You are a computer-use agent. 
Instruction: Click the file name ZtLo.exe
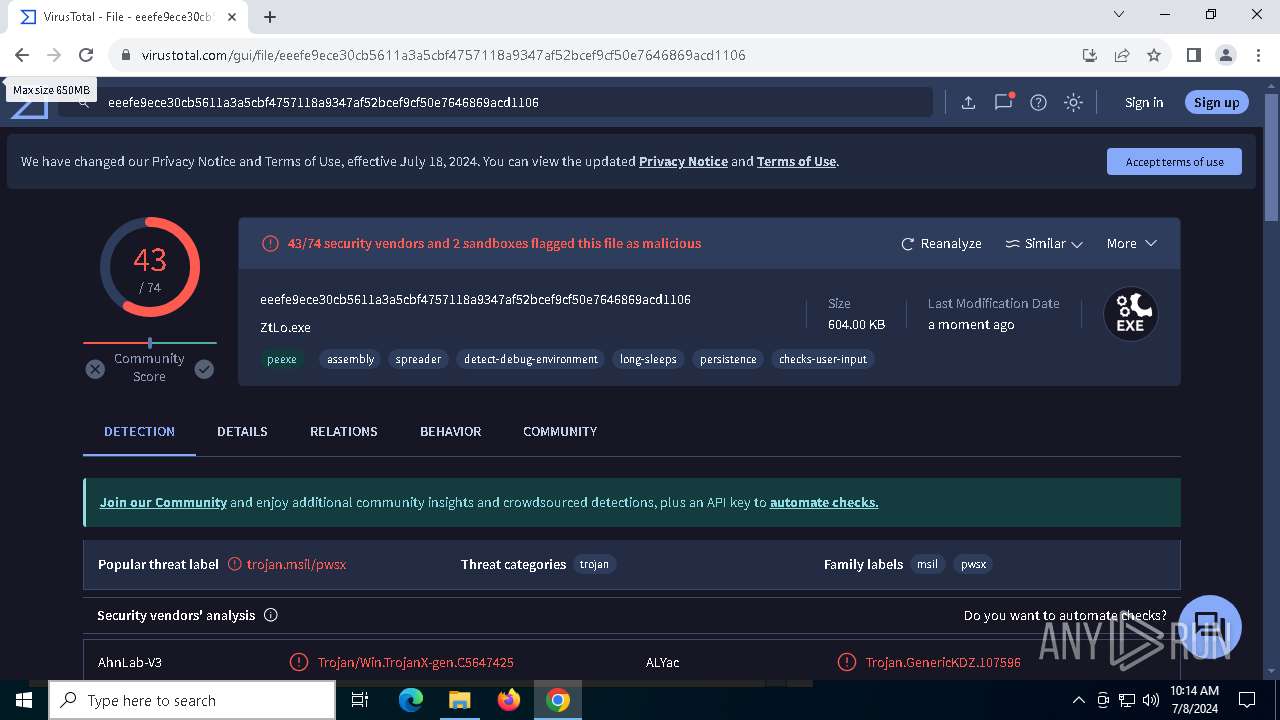tap(285, 327)
